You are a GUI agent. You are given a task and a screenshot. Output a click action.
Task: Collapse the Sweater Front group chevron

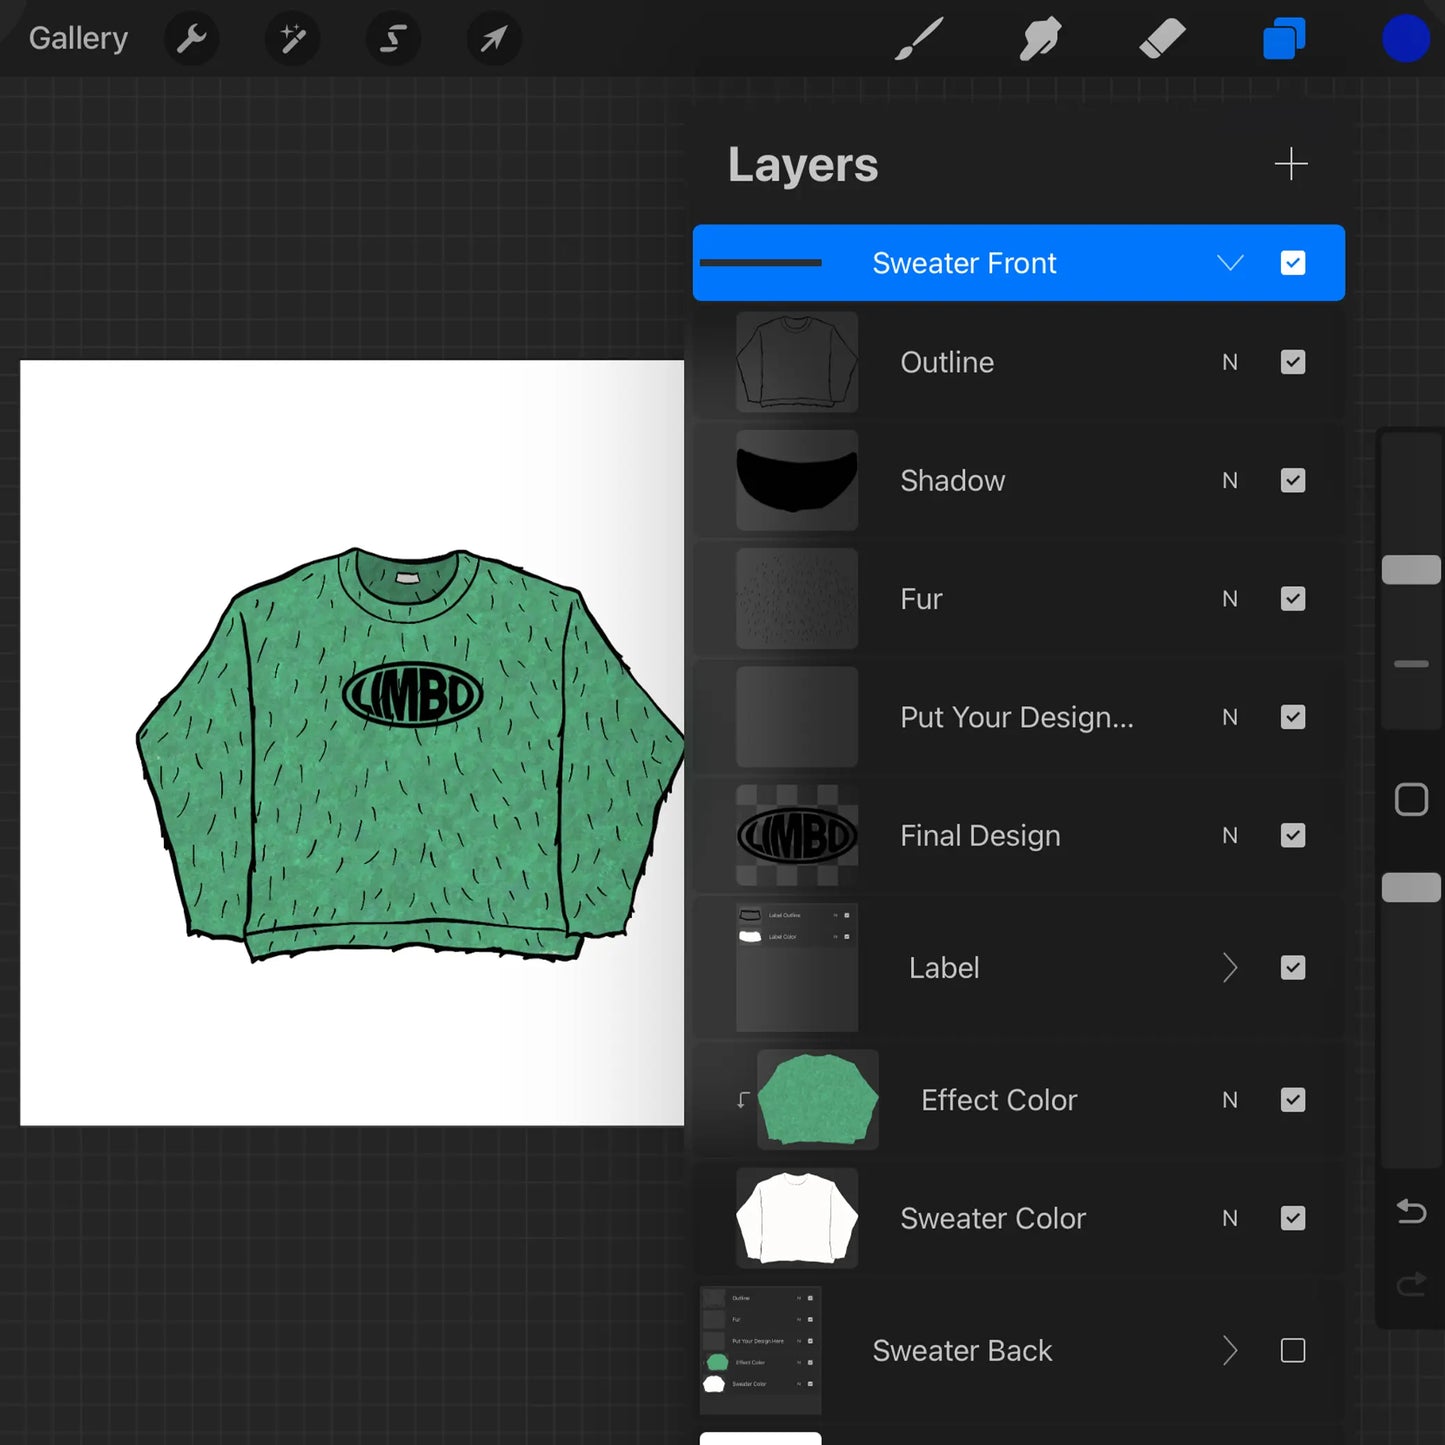[1230, 262]
